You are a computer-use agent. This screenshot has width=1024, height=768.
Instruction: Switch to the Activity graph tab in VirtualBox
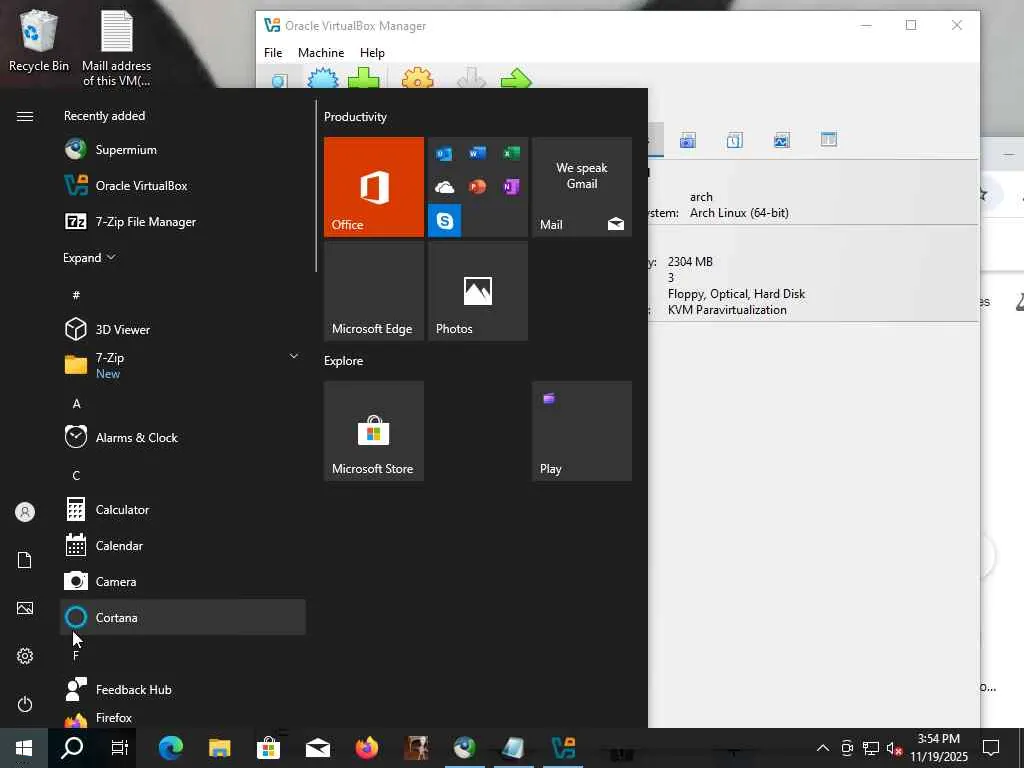(782, 140)
